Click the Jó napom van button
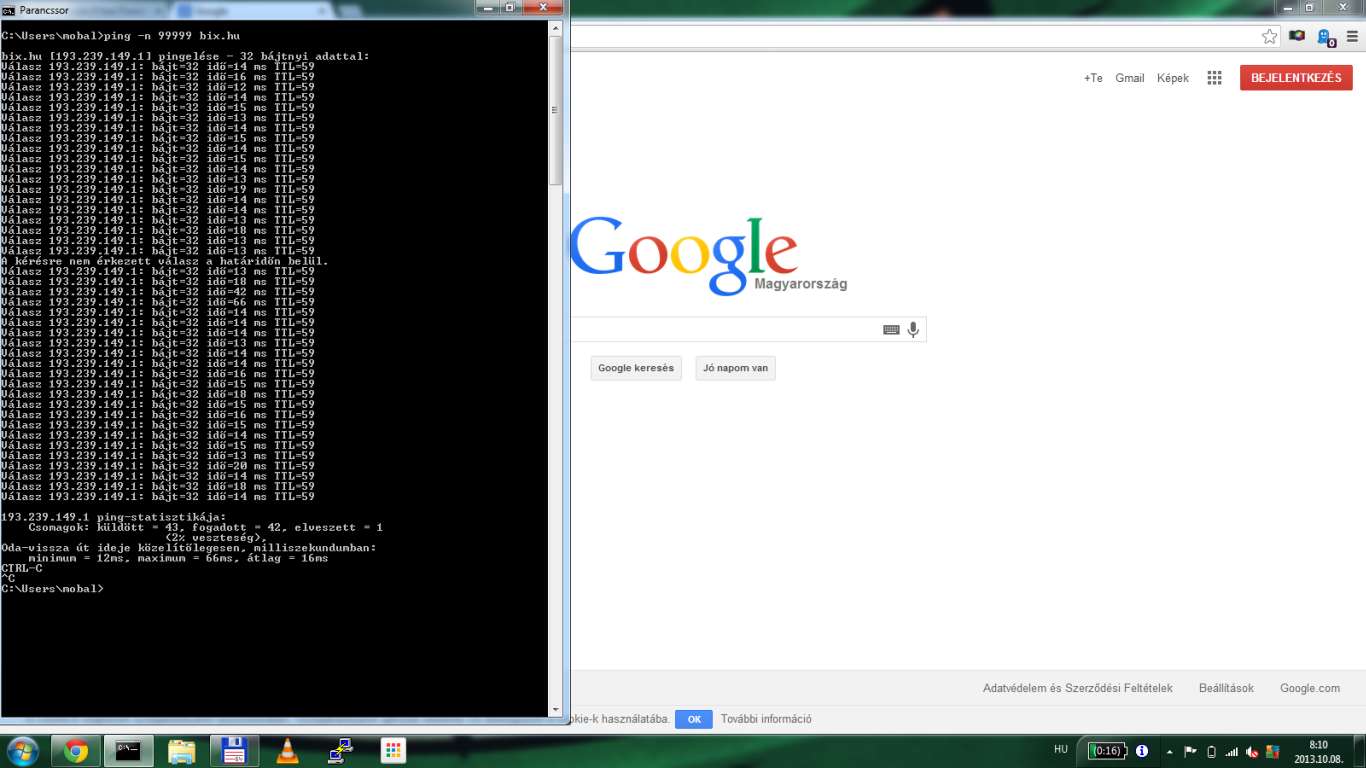The width and height of the screenshot is (1366, 768). 735,368
